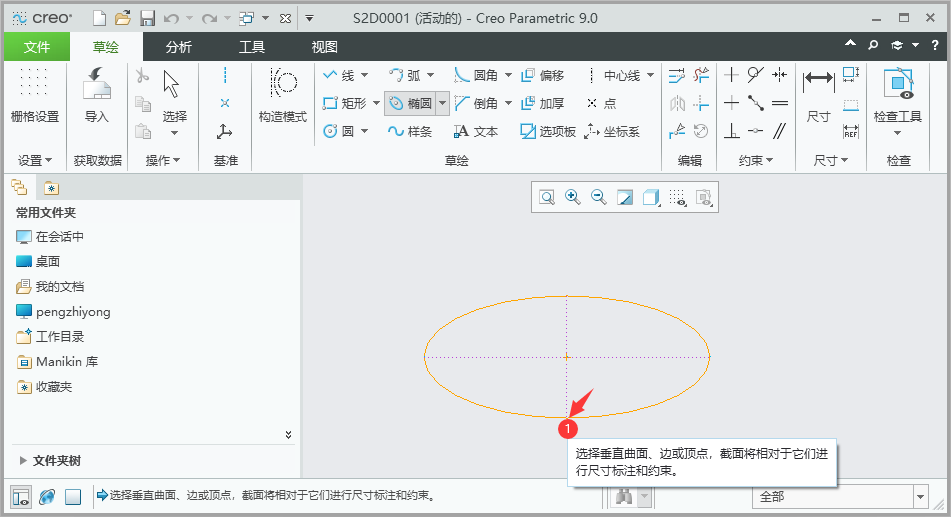Screen dimensions: 951x517
Task: Expand the 中心线 dropdown arrow
Action: click(650, 75)
